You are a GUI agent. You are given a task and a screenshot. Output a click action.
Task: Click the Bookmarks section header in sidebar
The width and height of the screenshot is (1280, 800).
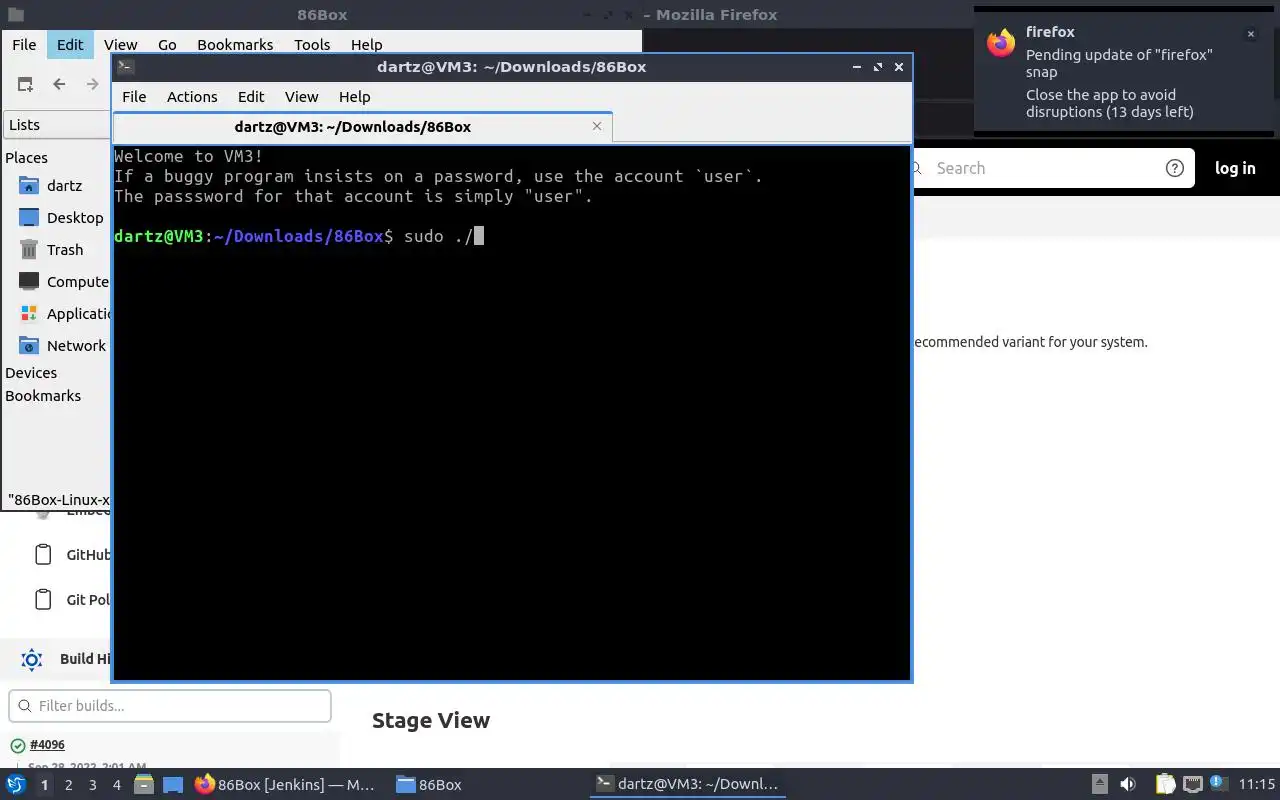coord(43,396)
